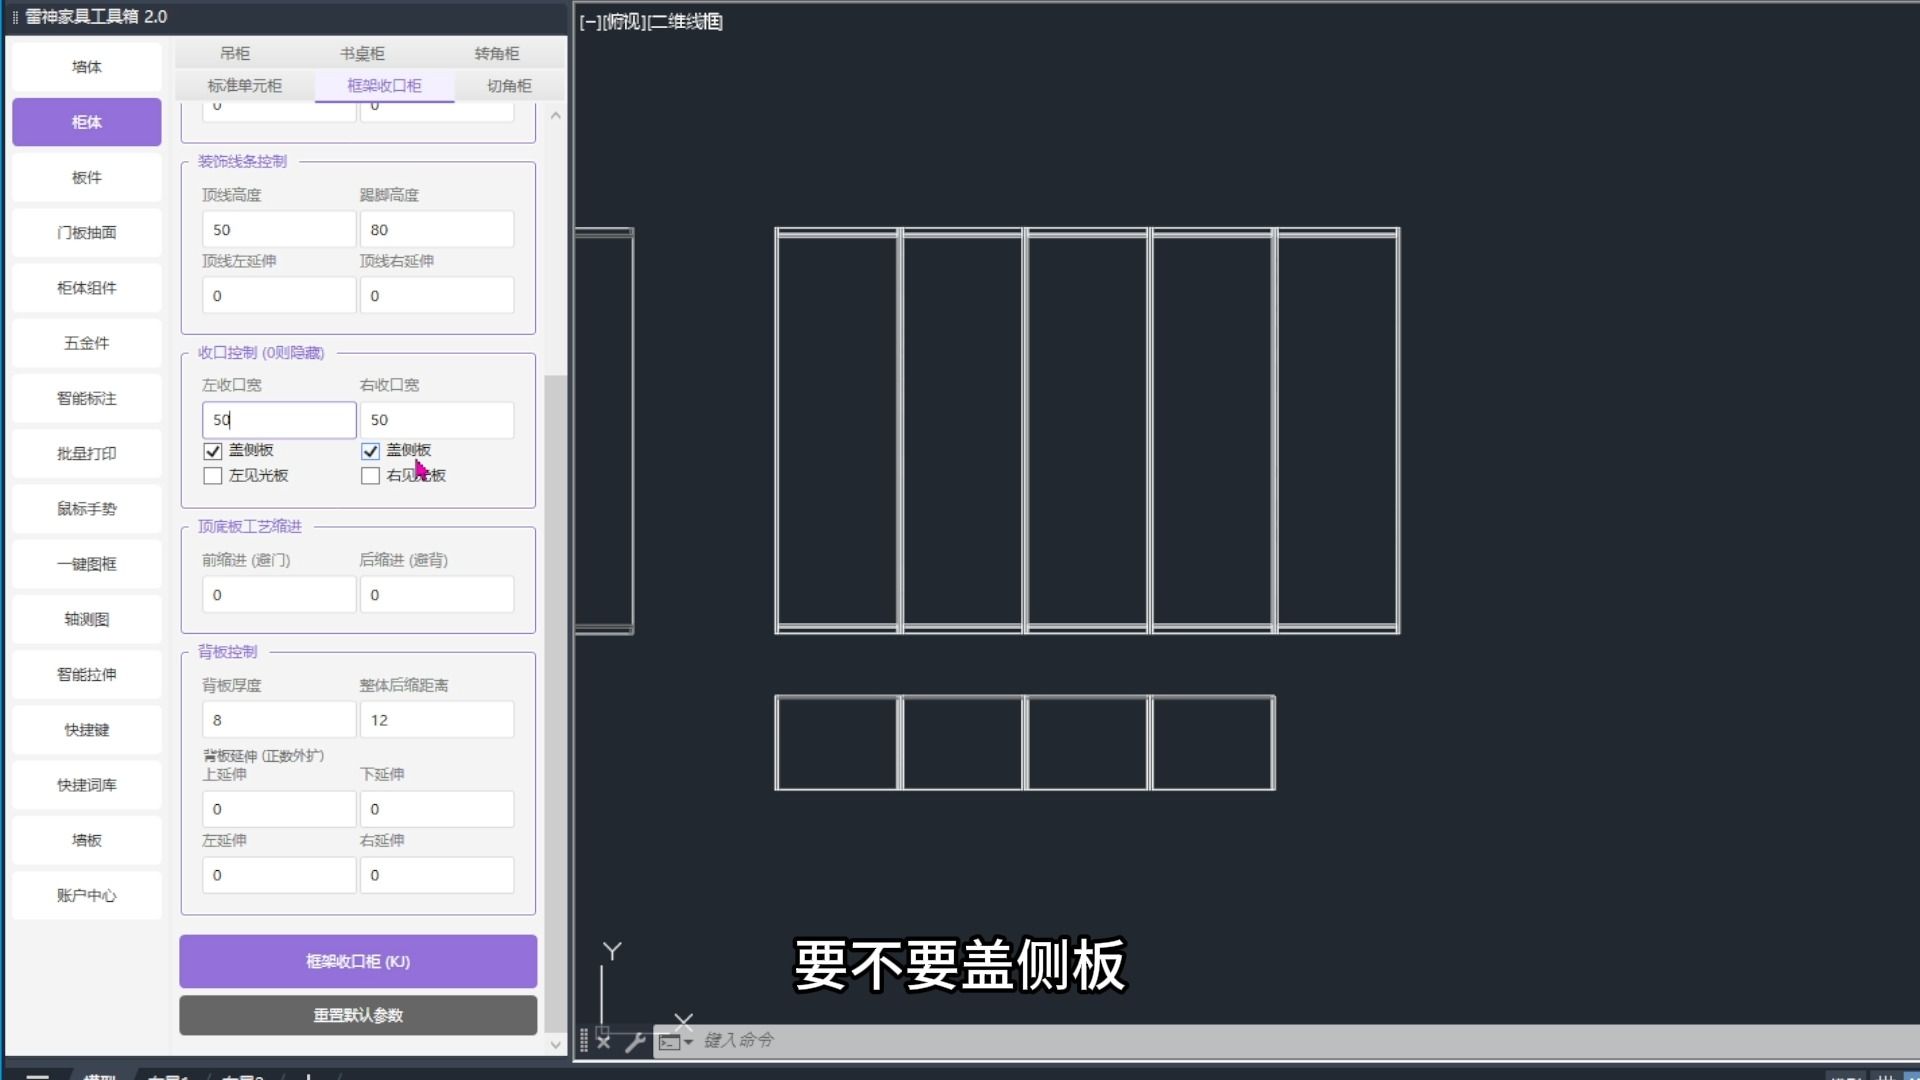The height and width of the screenshot is (1080, 1920).
Task: Click the 前缩进 (避门) input field
Action: pyautogui.click(x=279, y=595)
